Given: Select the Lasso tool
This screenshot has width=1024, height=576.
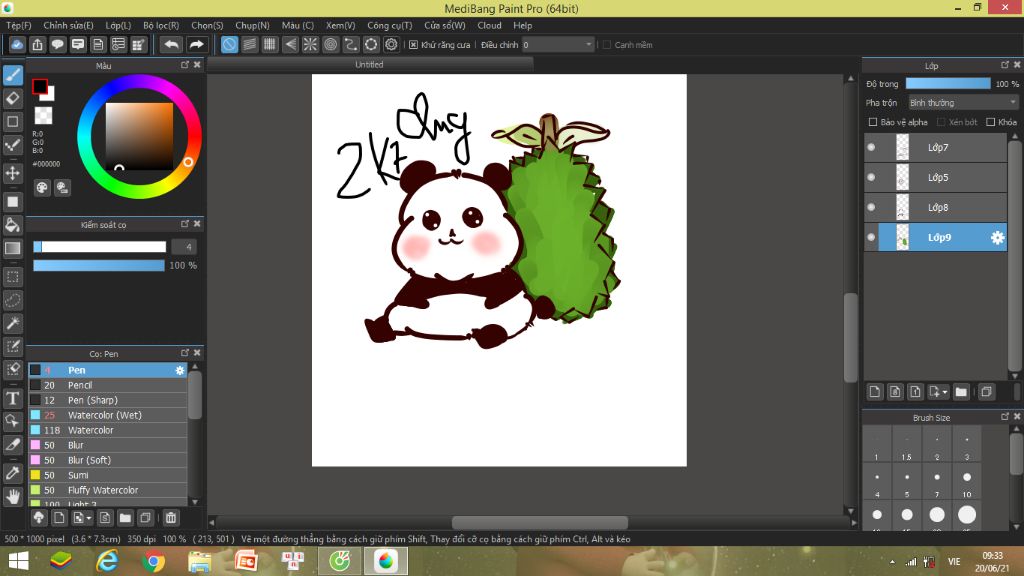Looking at the screenshot, I should (x=12, y=300).
